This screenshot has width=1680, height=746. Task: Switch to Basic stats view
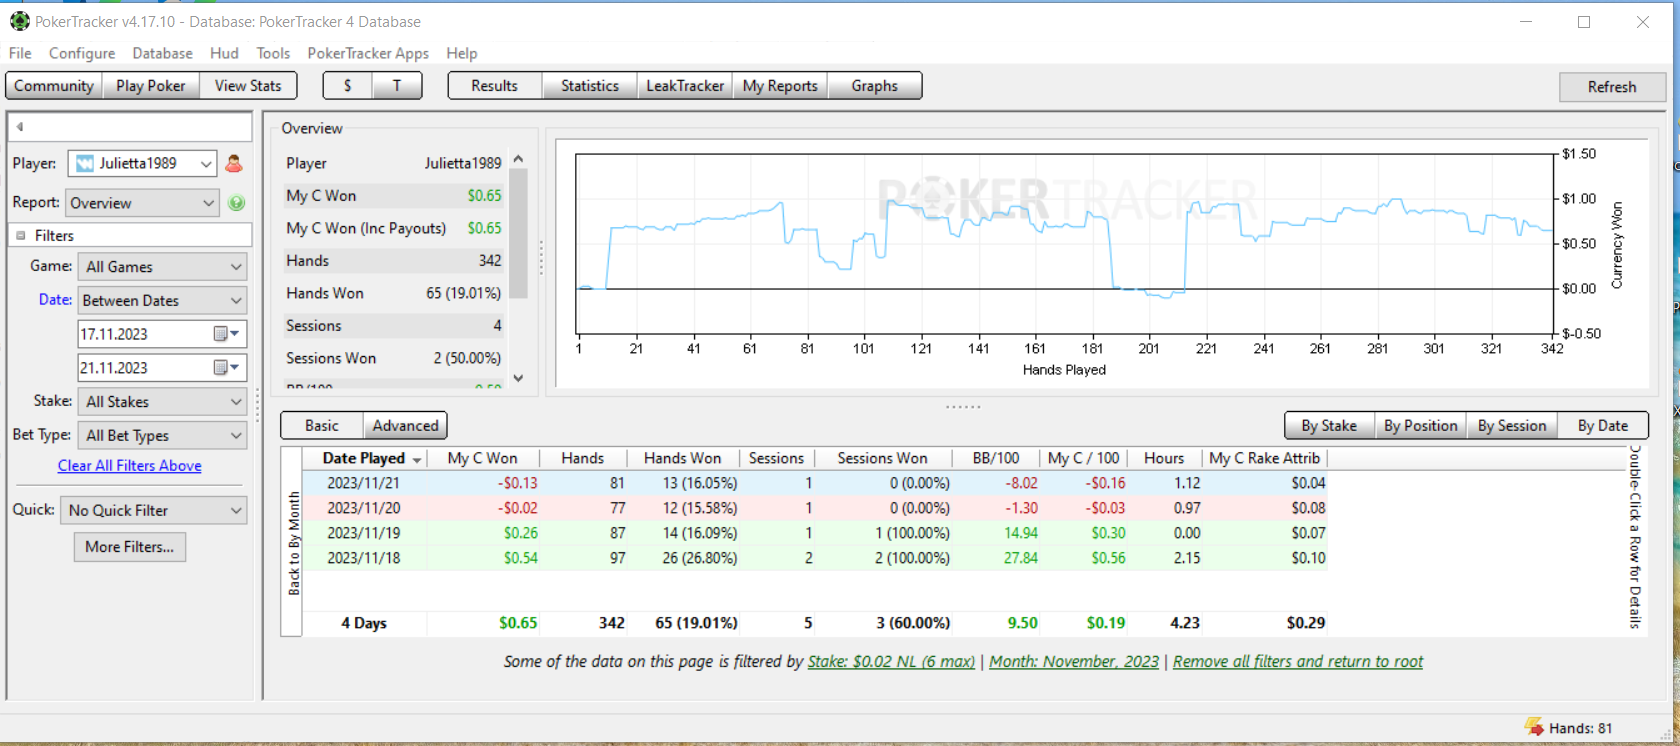click(x=322, y=426)
